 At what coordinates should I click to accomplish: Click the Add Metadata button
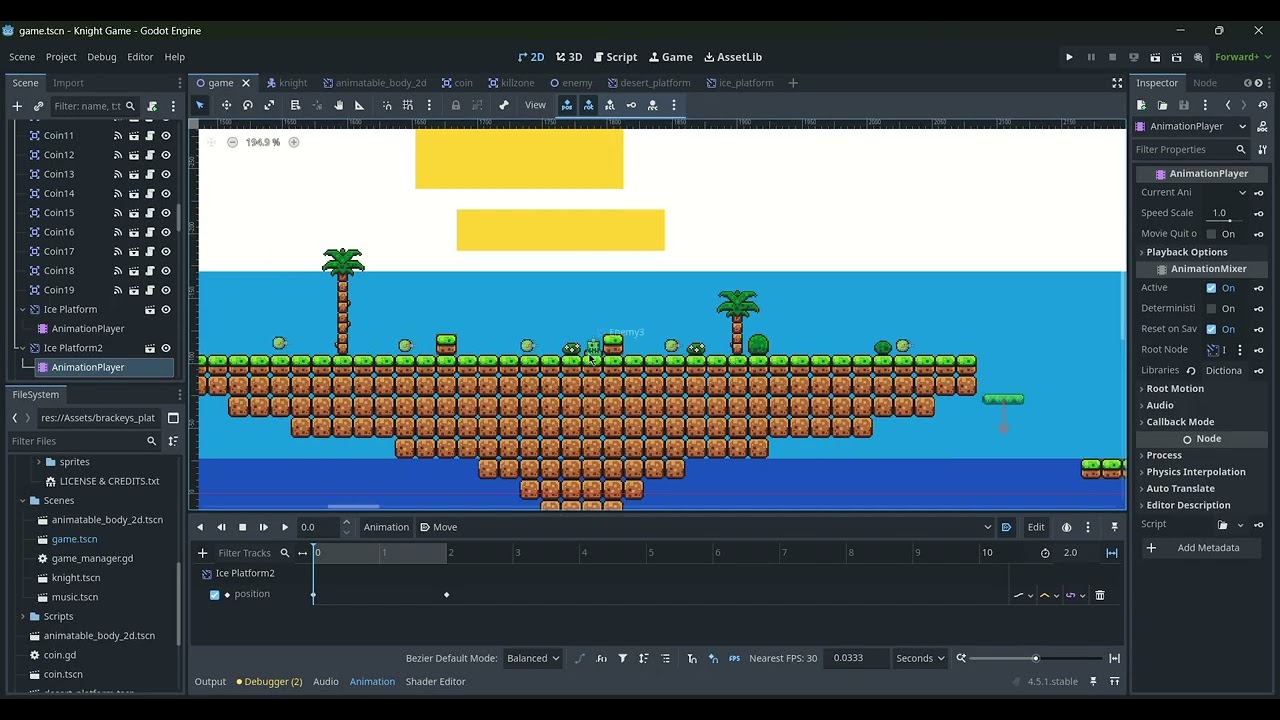coord(1207,548)
